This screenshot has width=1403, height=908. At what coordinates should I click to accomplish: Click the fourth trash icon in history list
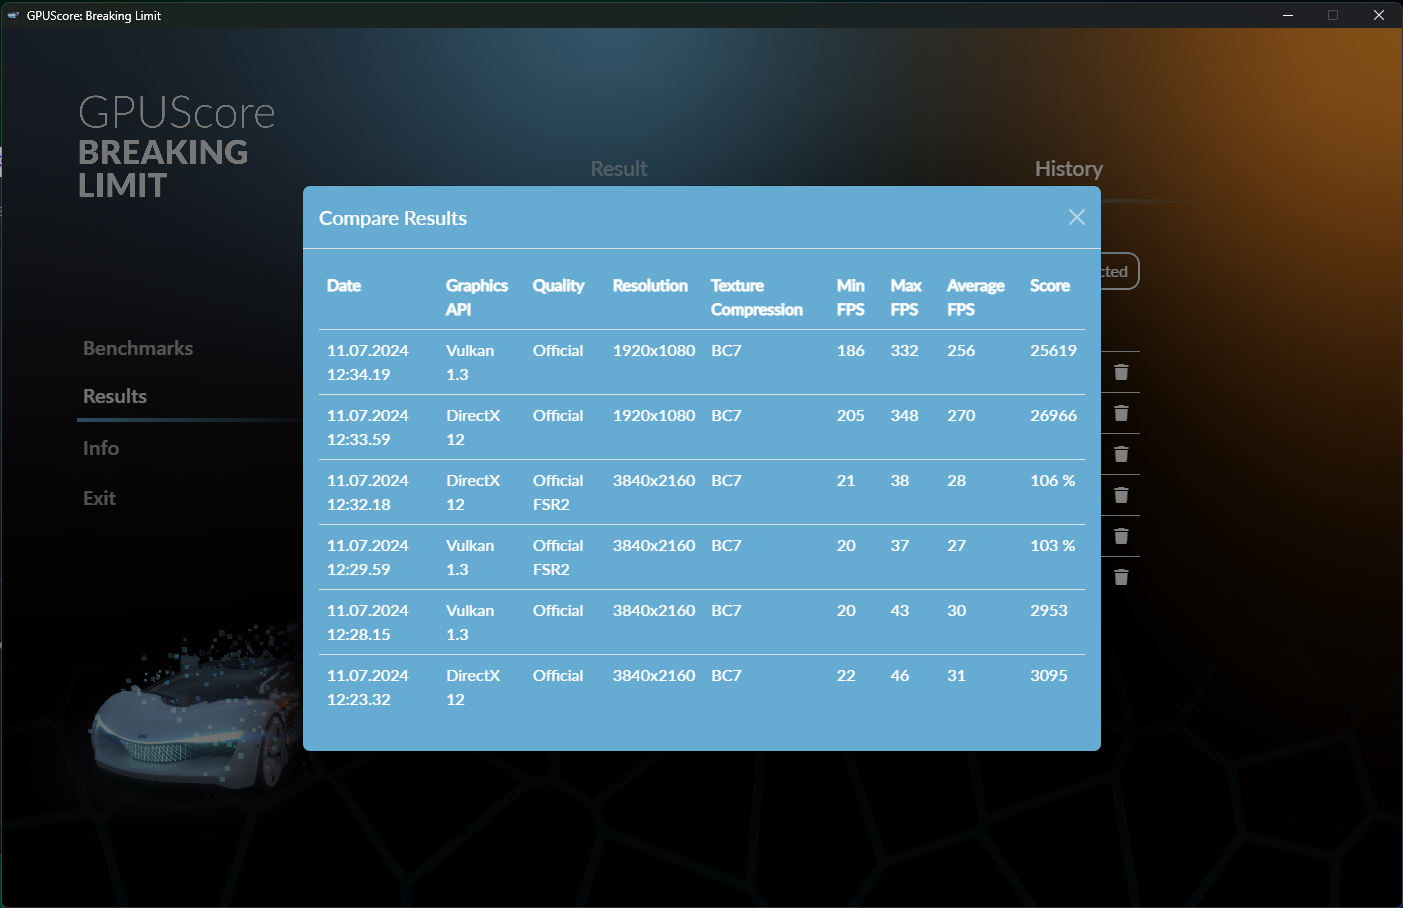coord(1121,495)
